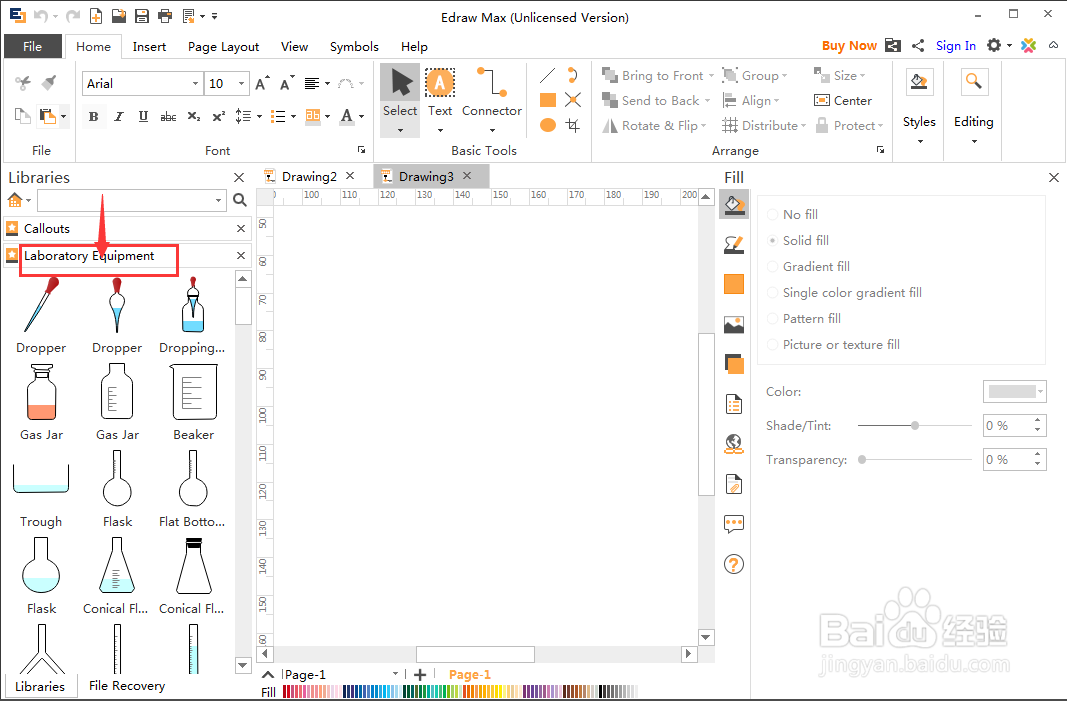Click the Cut scissors icon
The width and height of the screenshot is (1067, 701).
22,83
